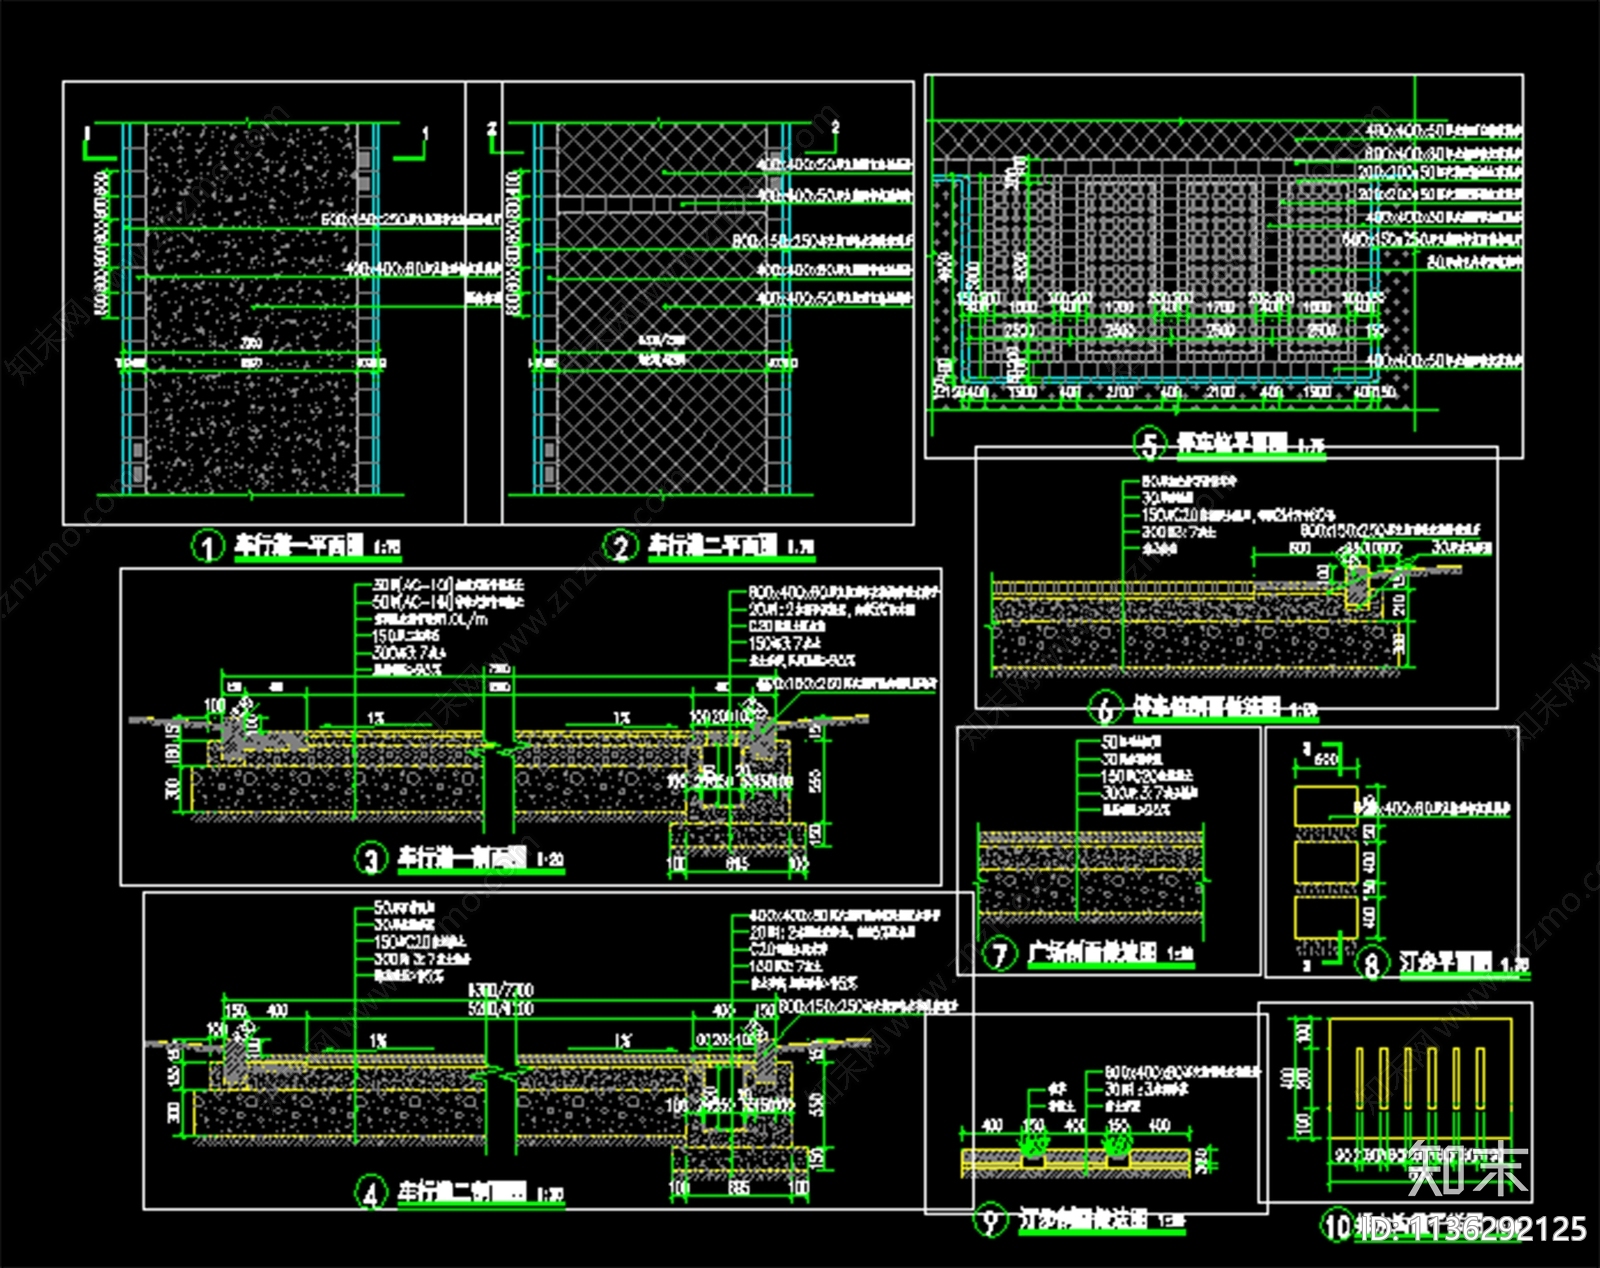This screenshot has width=1600, height=1268.
Task: Pick the left green plant symbol in drawing 9
Action: (1032, 1142)
